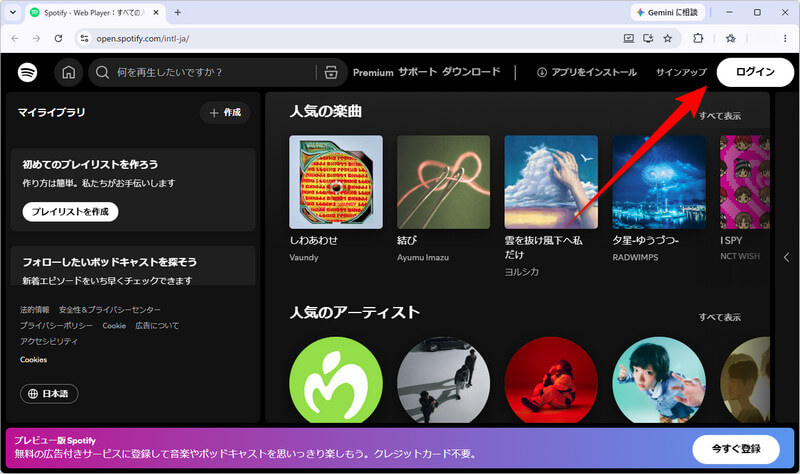This screenshot has height=474, width=800.
Task: Click the Spotify logo icon
Action: point(28,72)
